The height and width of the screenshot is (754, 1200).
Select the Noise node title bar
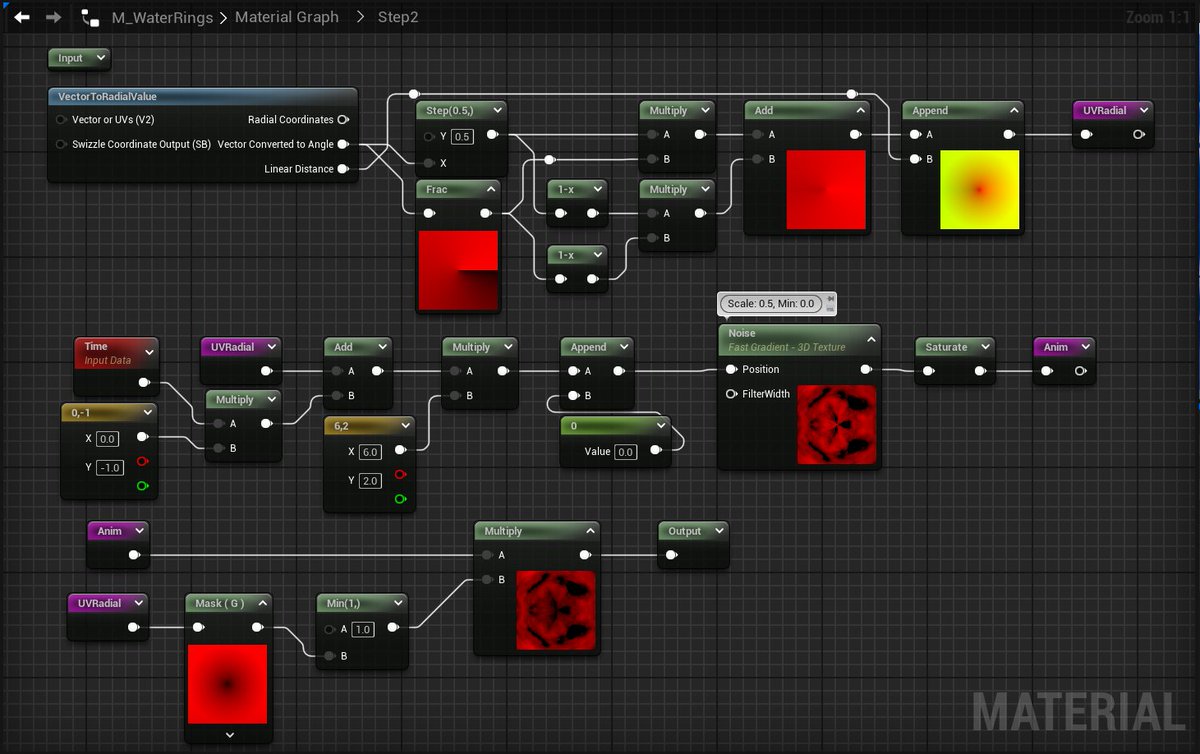(799, 339)
